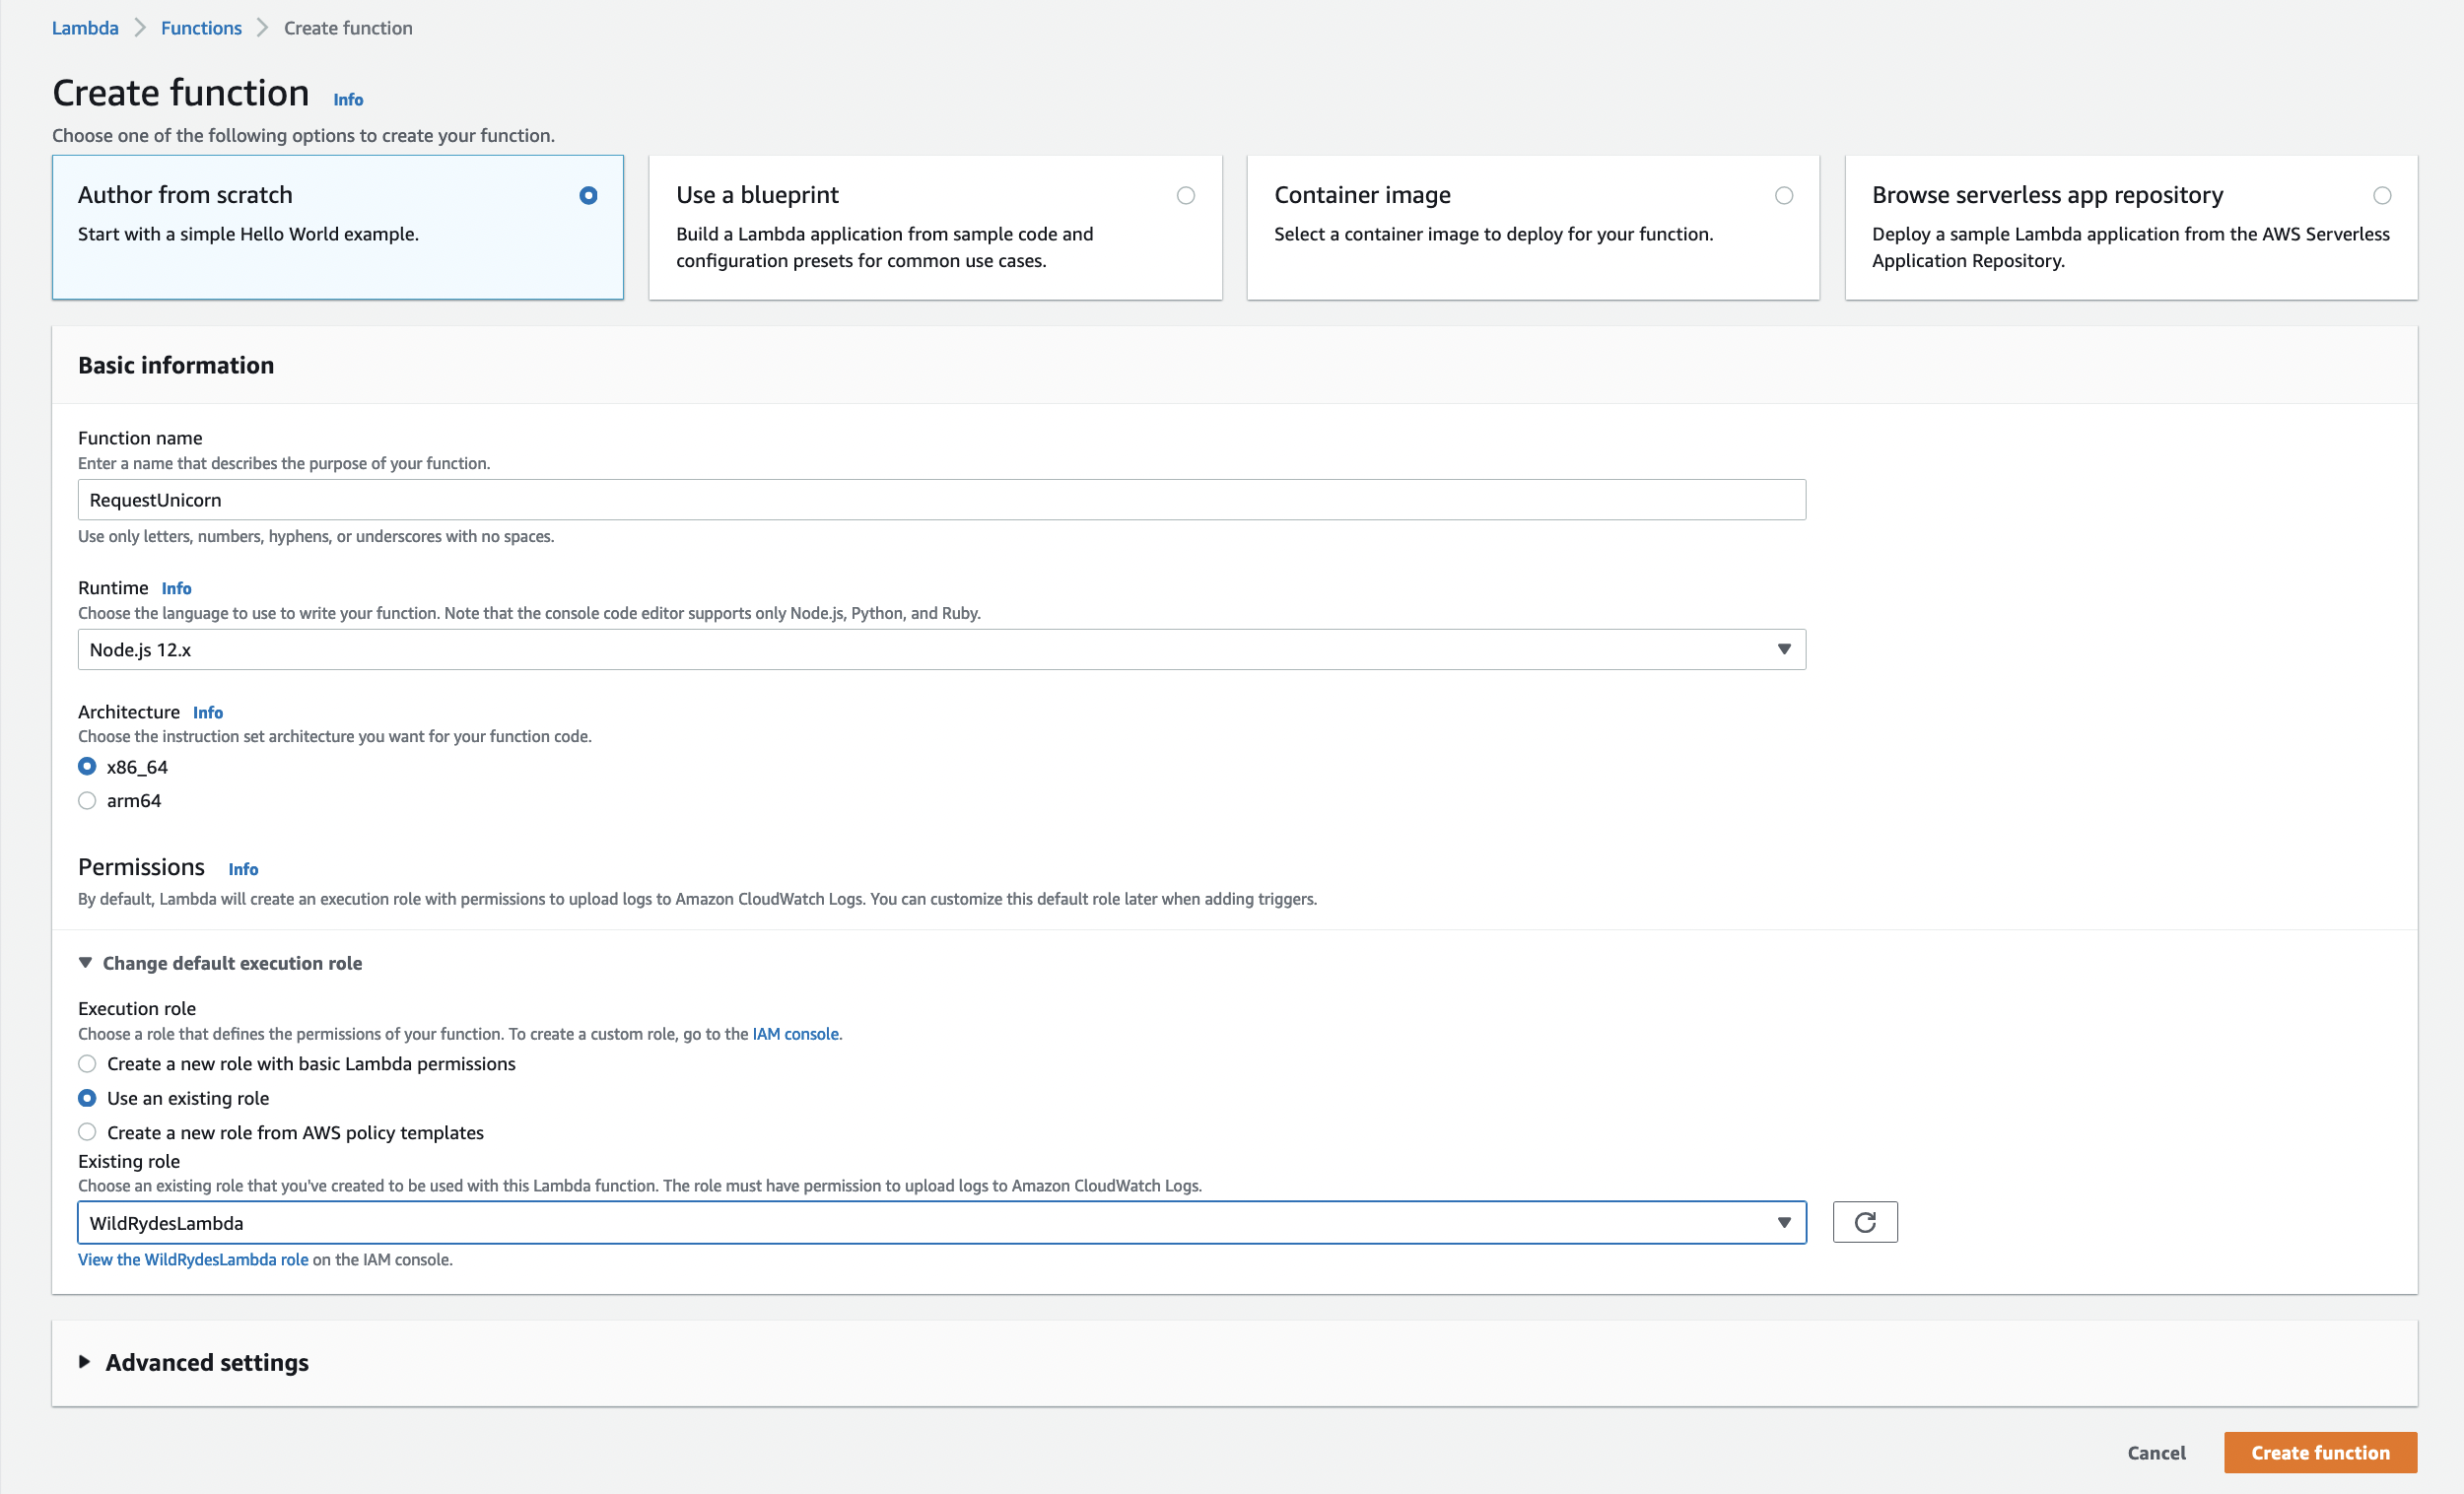Select Browse serverless app repository option
Viewport: 2464px width, 1494px height.
[x=2131, y=227]
